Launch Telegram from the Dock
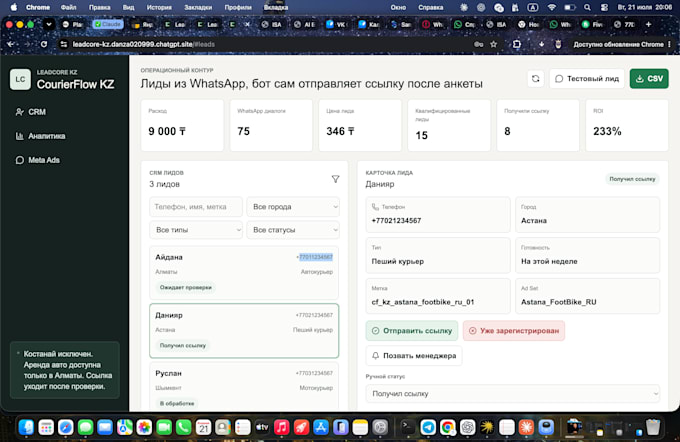This screenshot has height=442, width=680. click(x=428, y=427)
